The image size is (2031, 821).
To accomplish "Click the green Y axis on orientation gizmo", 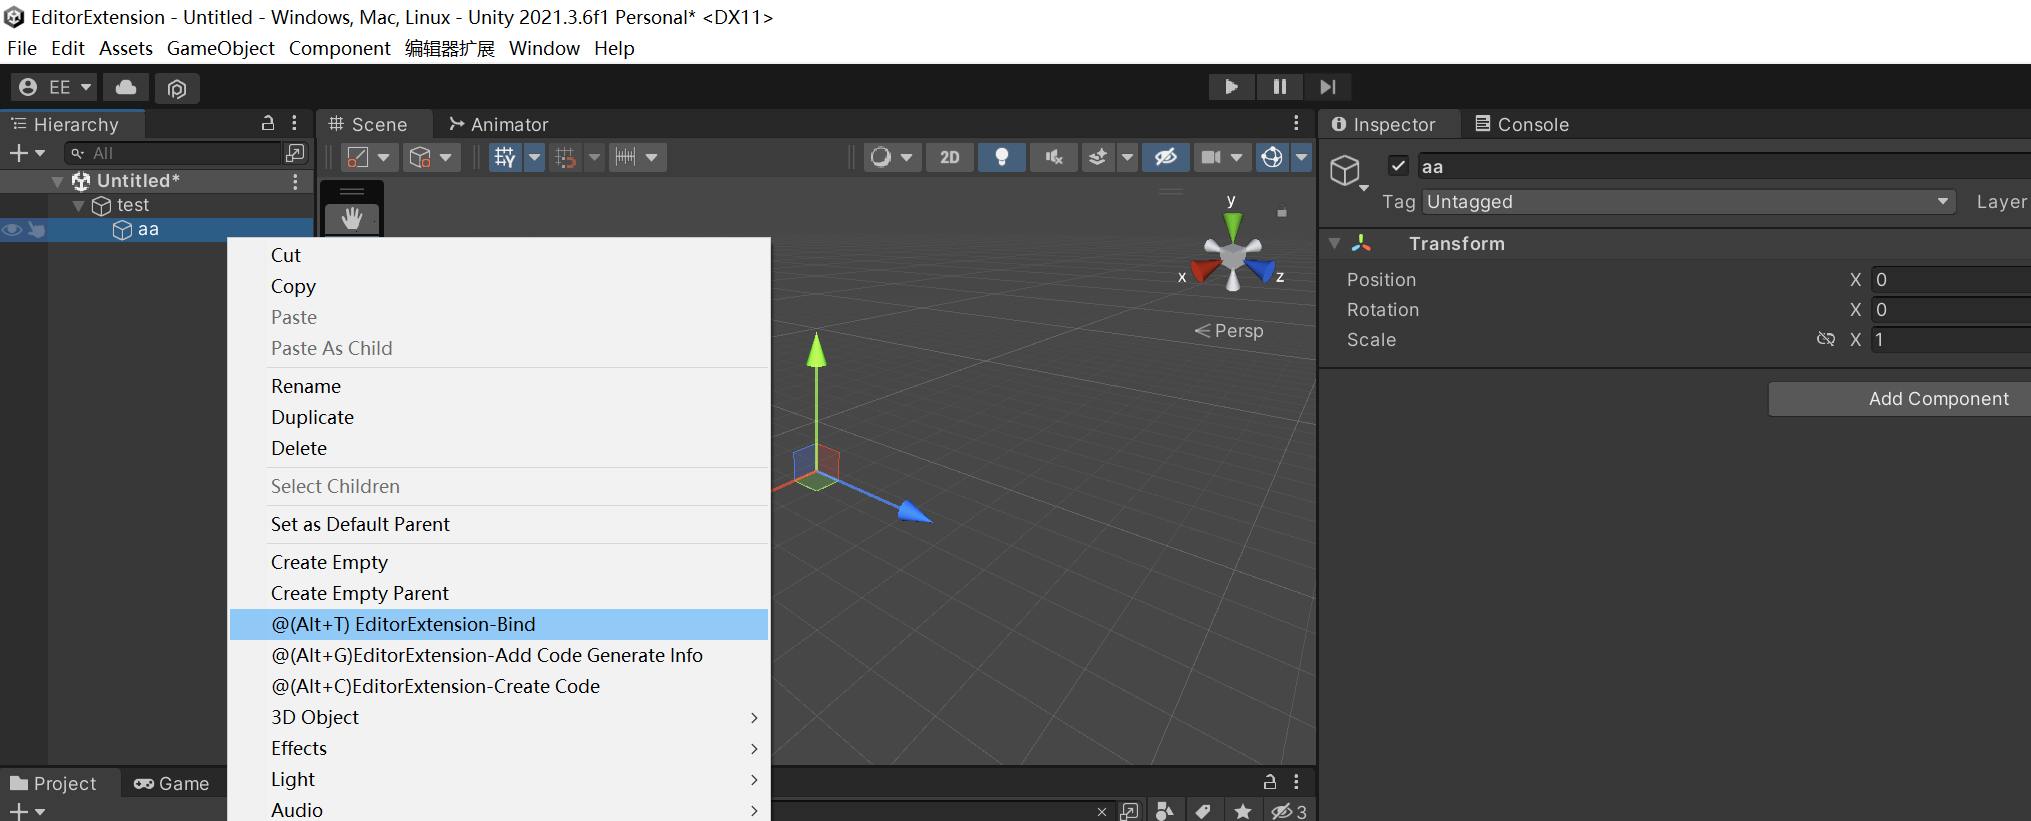I will point(1233,224).
